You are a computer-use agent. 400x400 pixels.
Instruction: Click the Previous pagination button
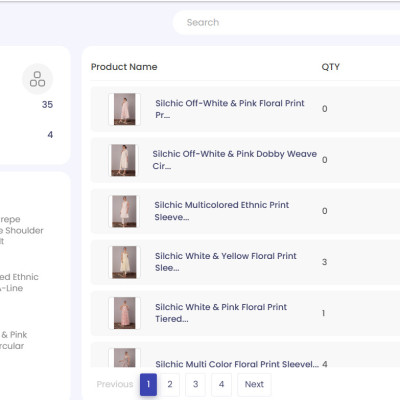tap(115, 384)
